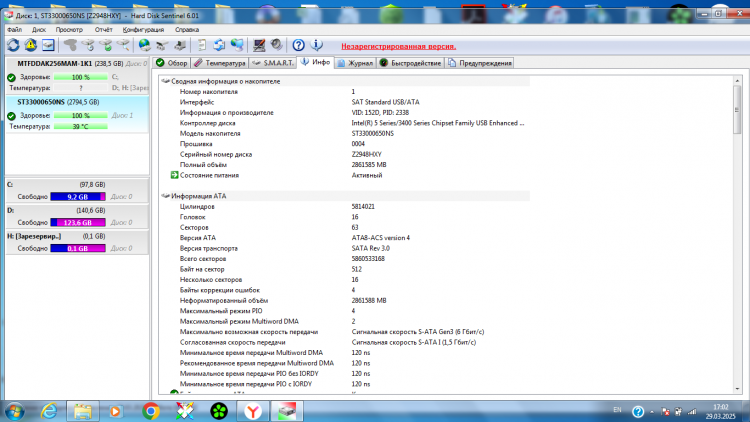The width and height of the screenshot is (750, 422).
Task: Switch to the Быстродействие tab
Action: (410, 63)
